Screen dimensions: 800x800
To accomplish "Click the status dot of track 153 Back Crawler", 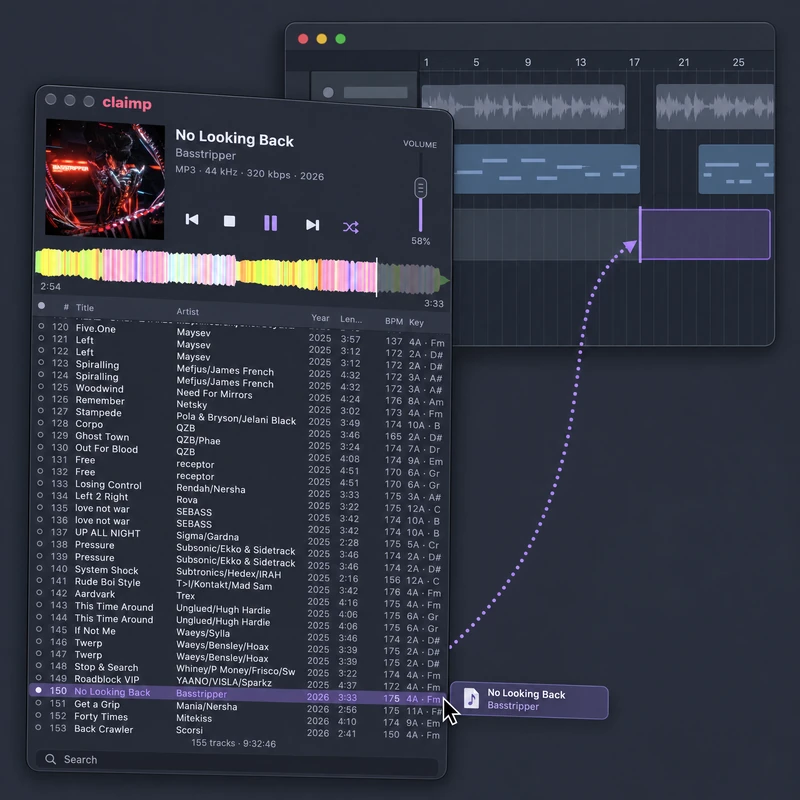I will 38,728.
